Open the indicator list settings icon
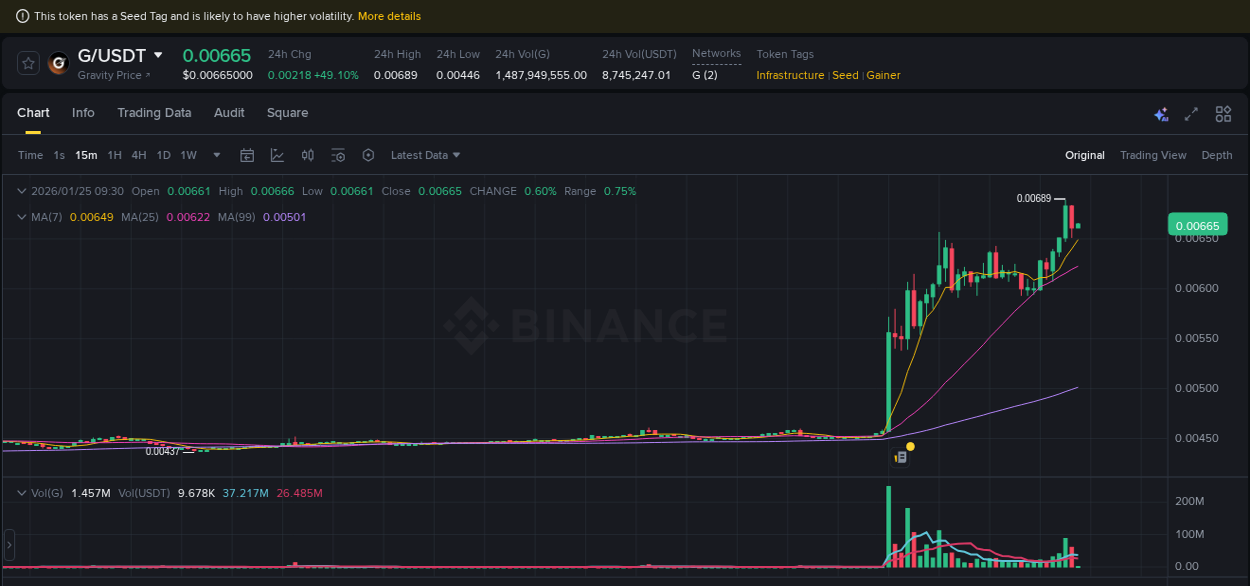Viewport: 1250px width, 586px height. (338, 155)
